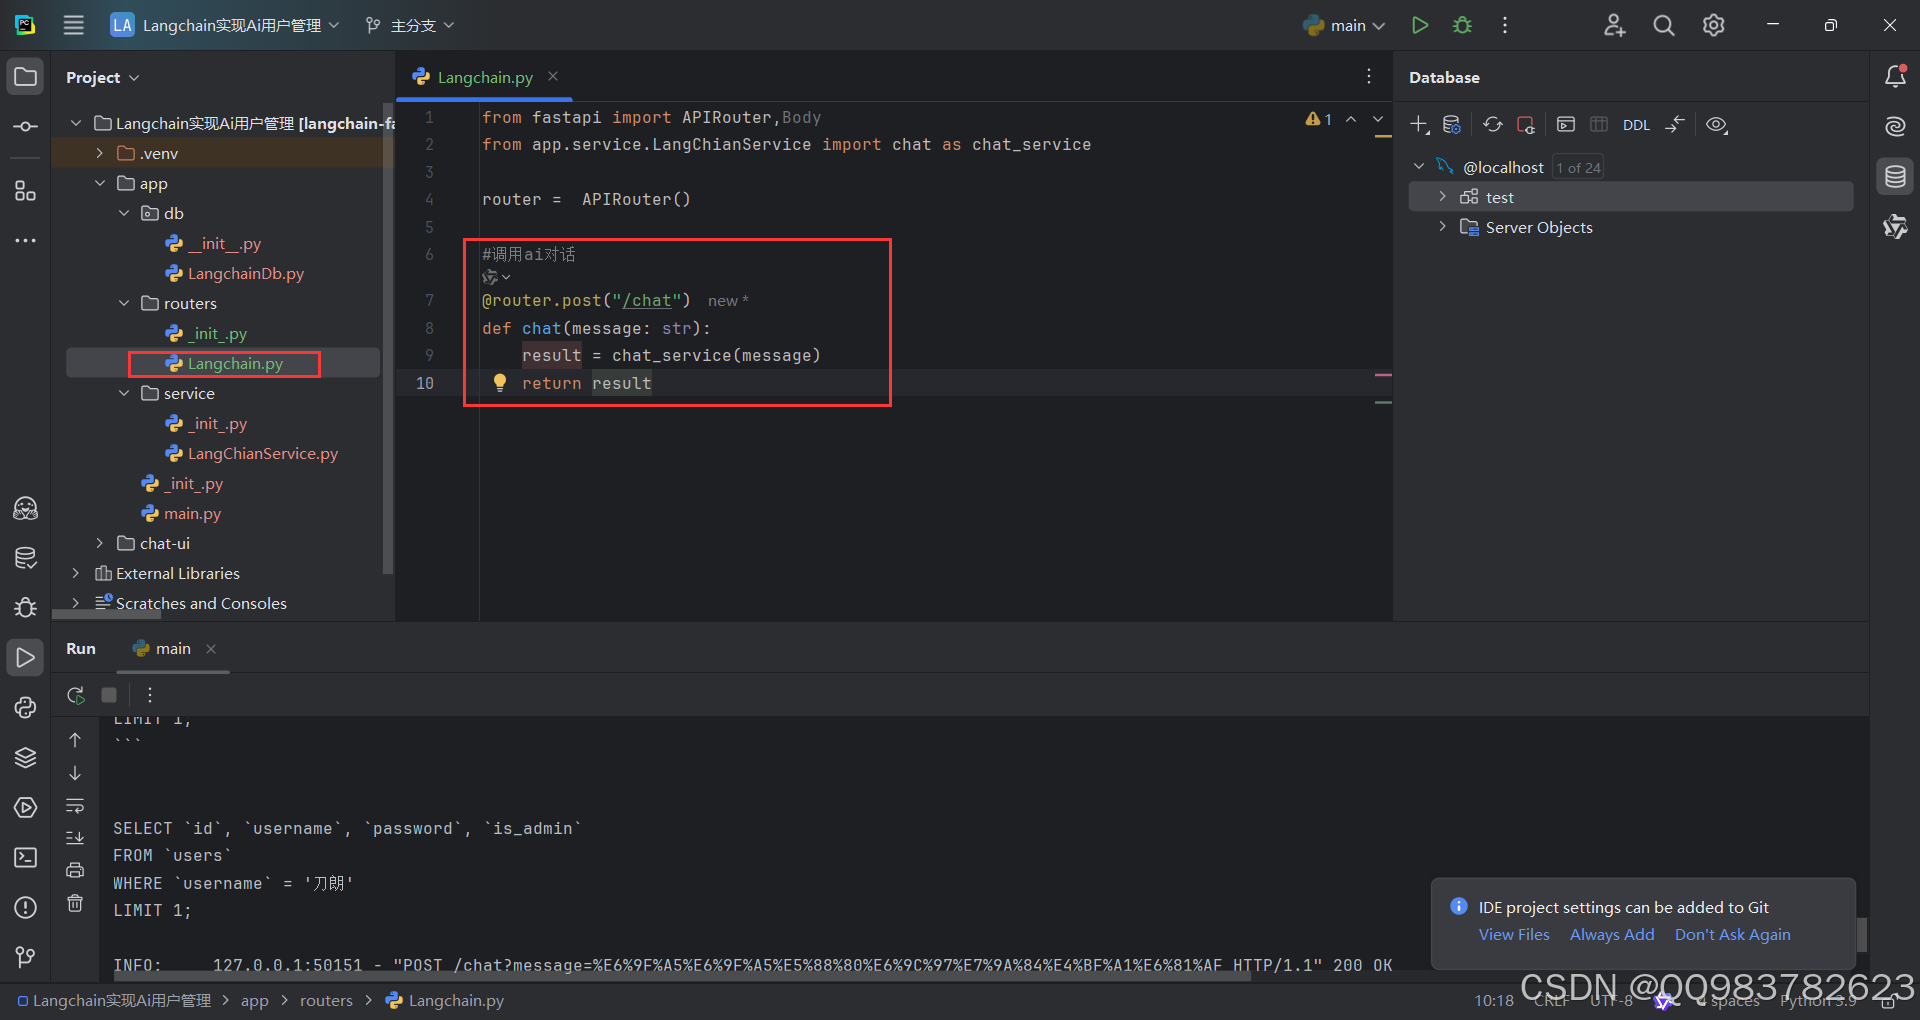Screen dimensions: 1920x1020
Task: Open data source properties
Action: pos(1452,125)
